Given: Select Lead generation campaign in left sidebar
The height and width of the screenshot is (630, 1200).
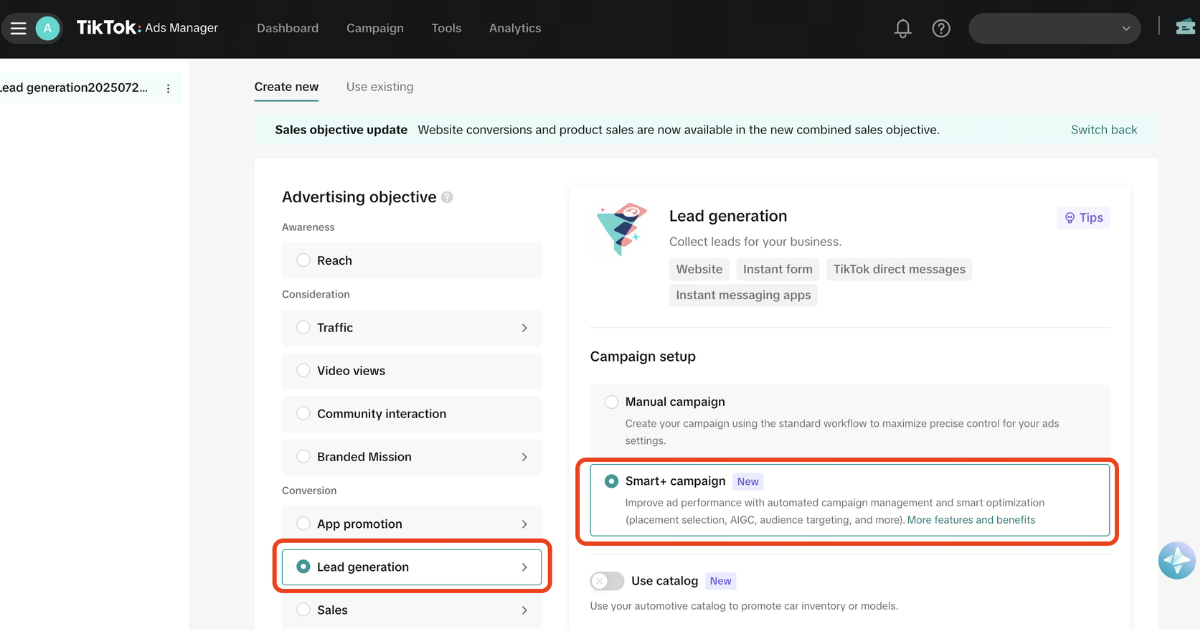Looking at the screenshot, I should [x=75, y=88].
